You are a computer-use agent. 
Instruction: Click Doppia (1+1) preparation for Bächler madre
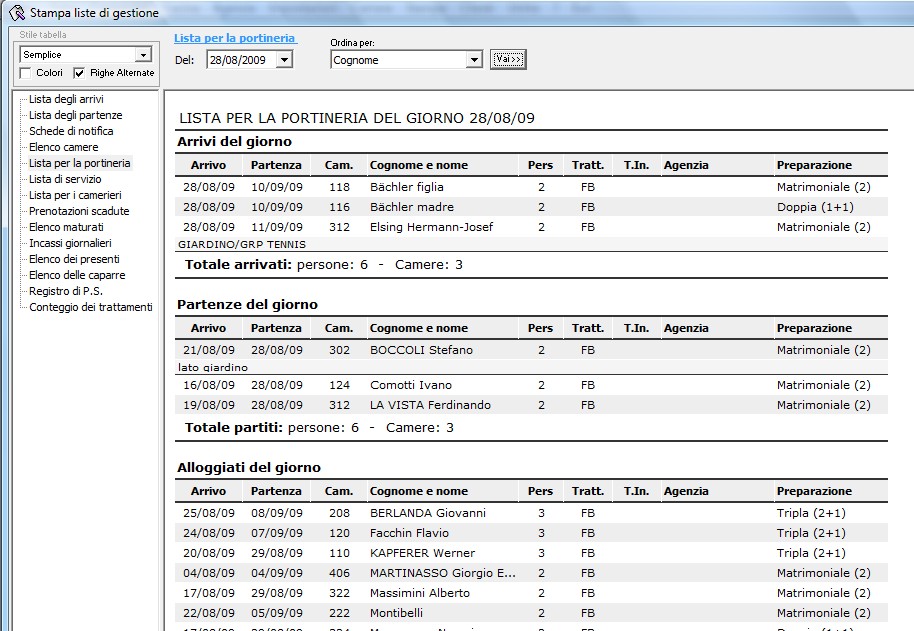click(815, 207)
